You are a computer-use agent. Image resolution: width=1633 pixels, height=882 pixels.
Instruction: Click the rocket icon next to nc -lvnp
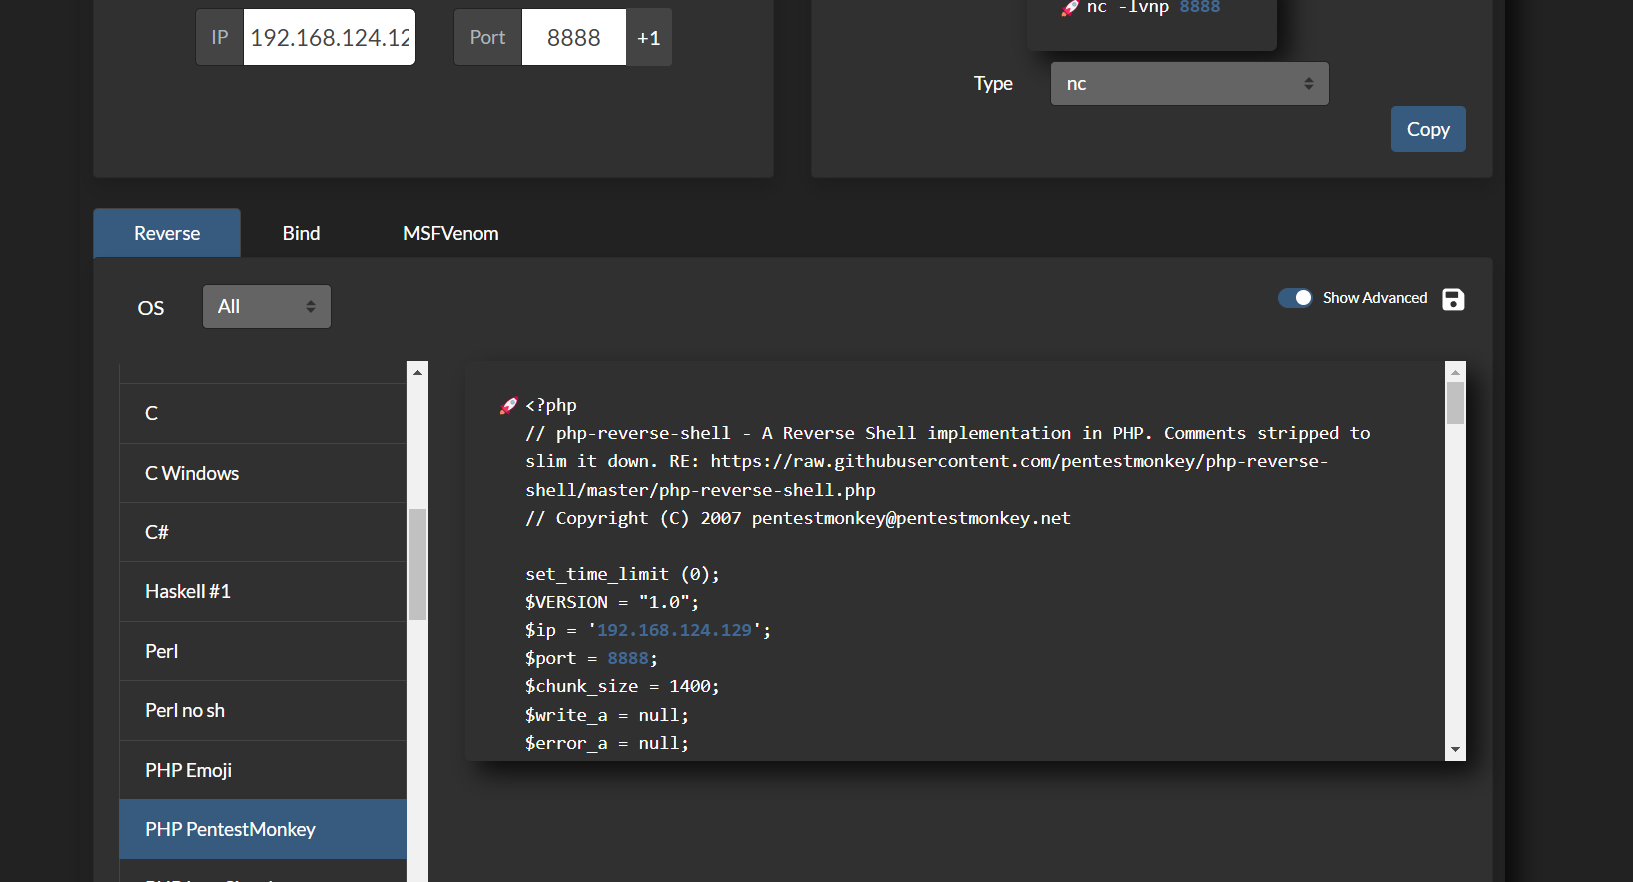pyautogui.click(x=1070, y=8)
